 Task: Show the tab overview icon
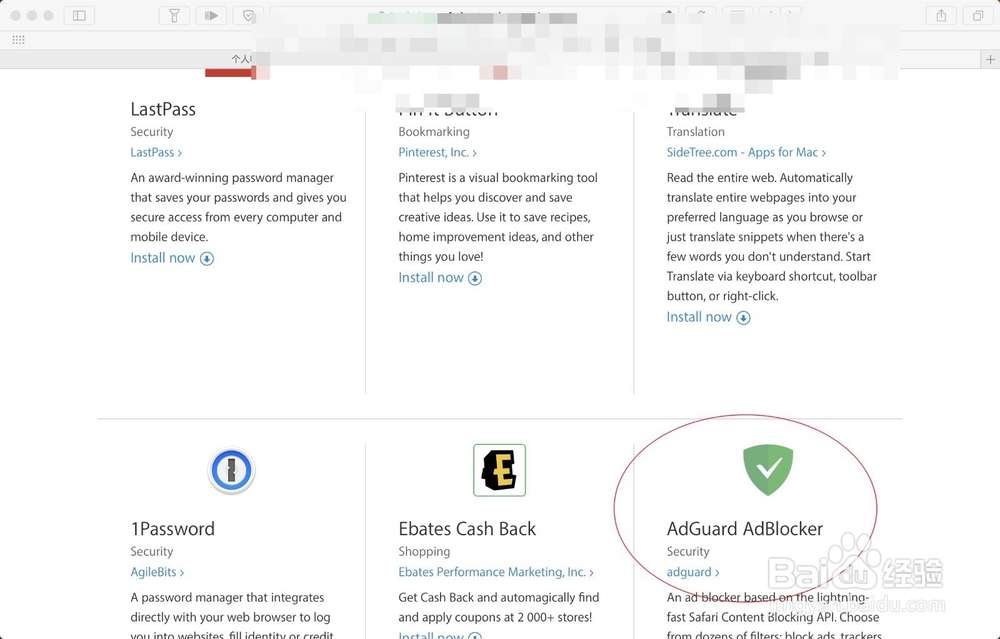click(978, 15)
